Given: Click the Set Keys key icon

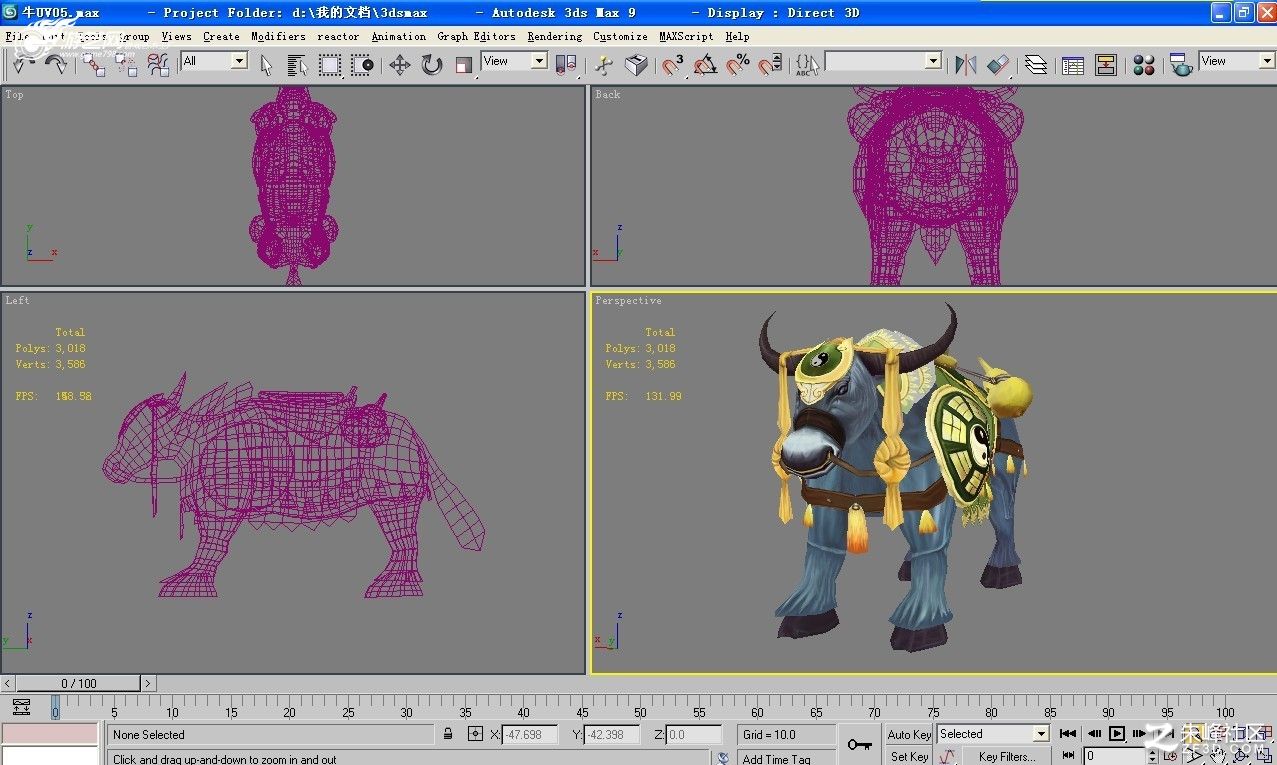Looking at the screenshot, I should (x=859, y=745).
